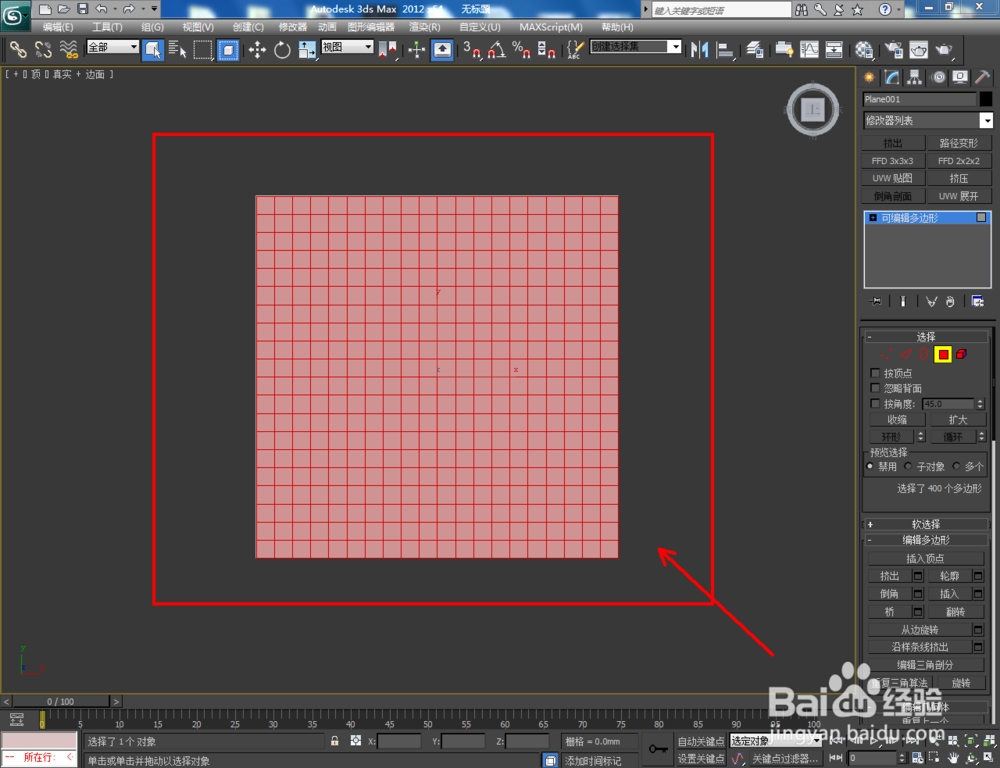Select the Move tool
Screen dimensions: 1000x768
pyautogui.click(x=257, y=49)
